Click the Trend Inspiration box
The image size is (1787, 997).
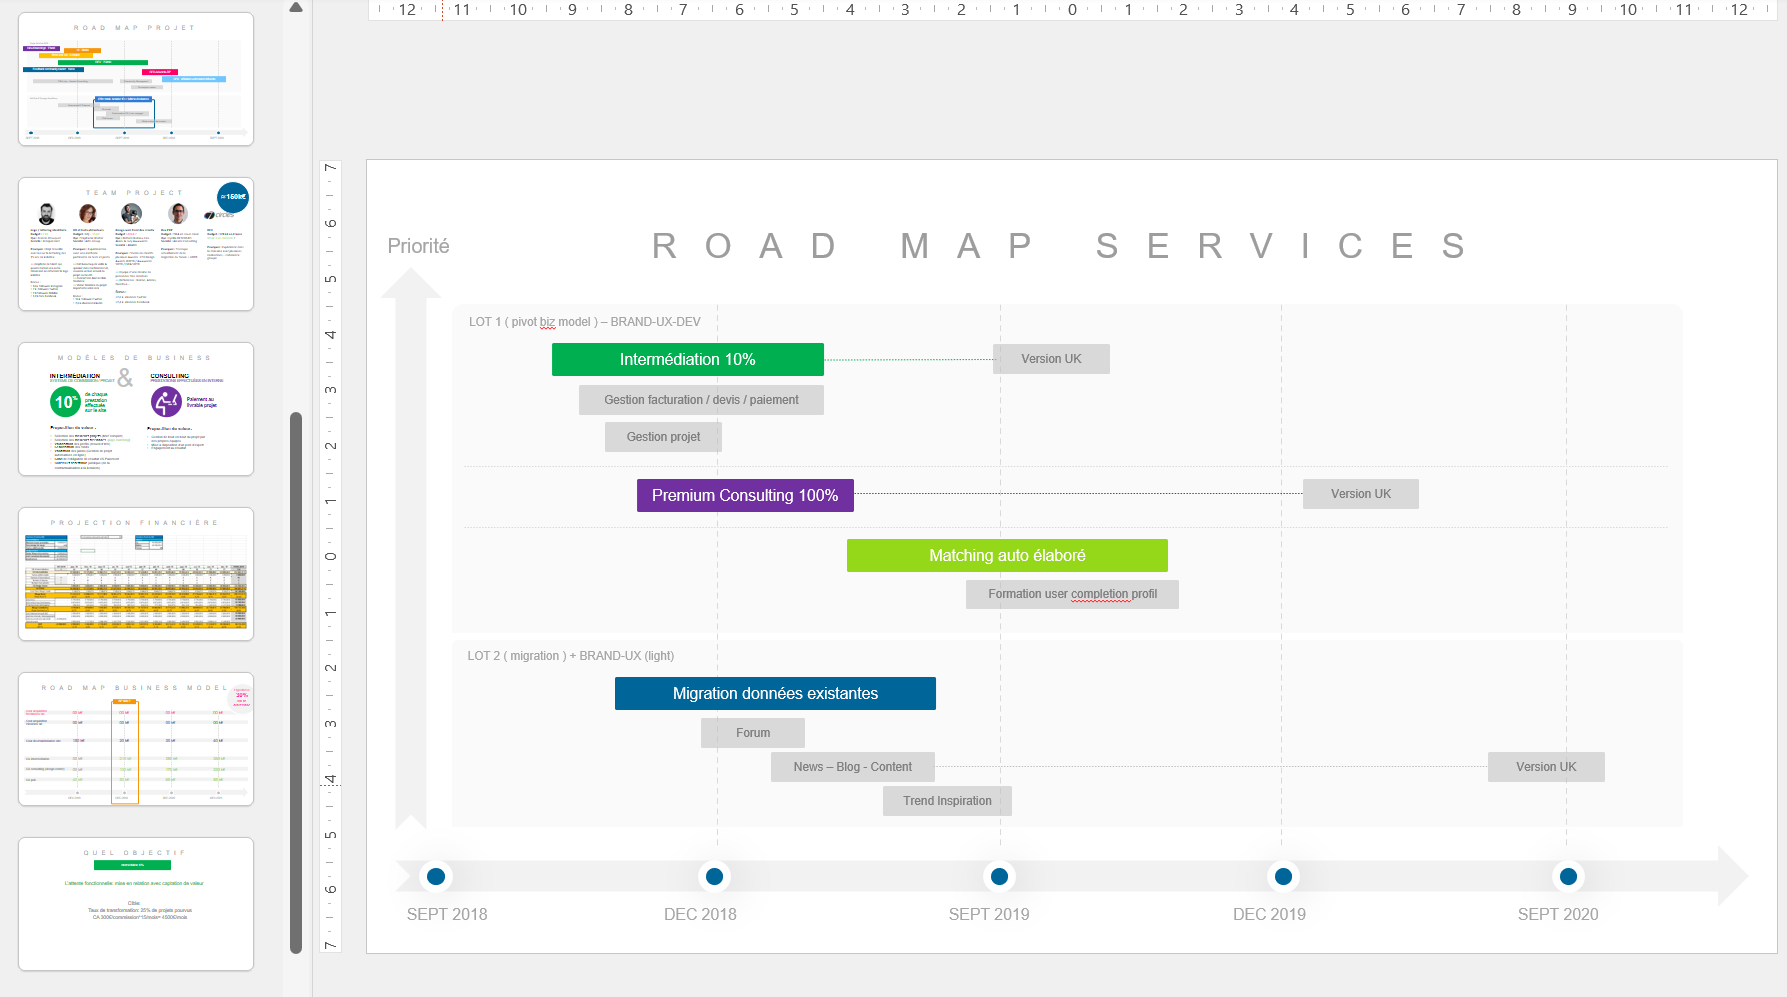[x=947, y=801]
